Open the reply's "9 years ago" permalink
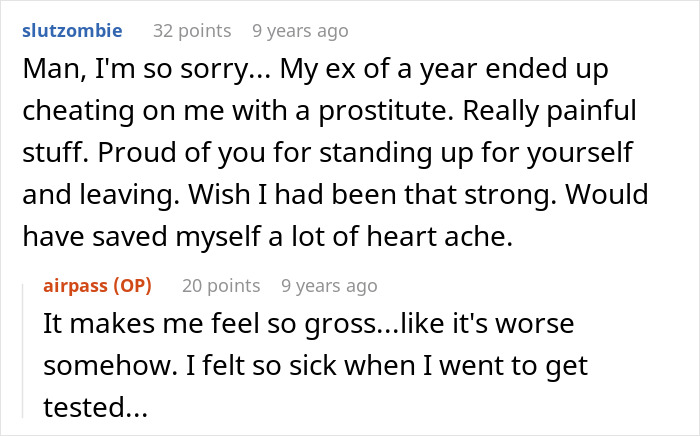 tap(329, 286)
